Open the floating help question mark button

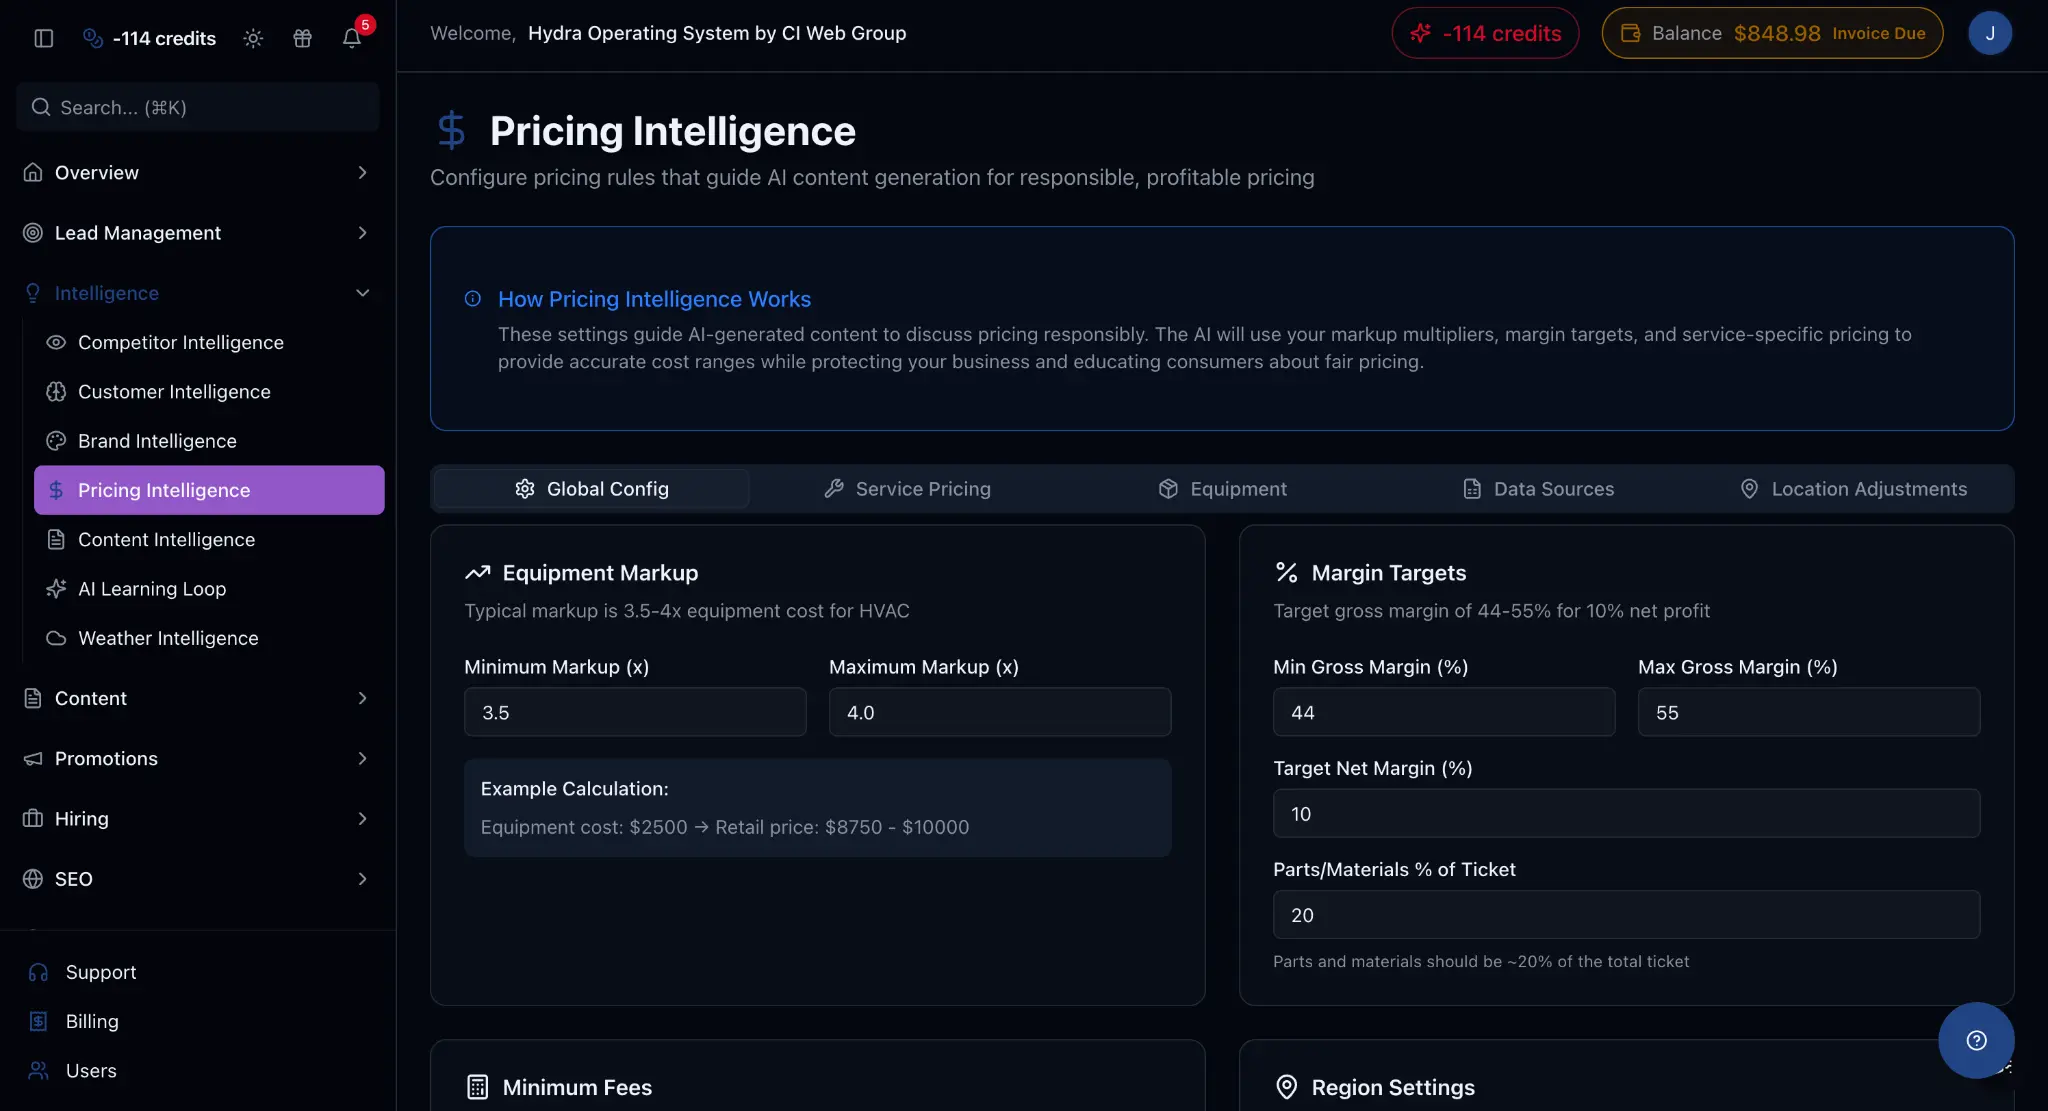[x=1976, y=1040]
